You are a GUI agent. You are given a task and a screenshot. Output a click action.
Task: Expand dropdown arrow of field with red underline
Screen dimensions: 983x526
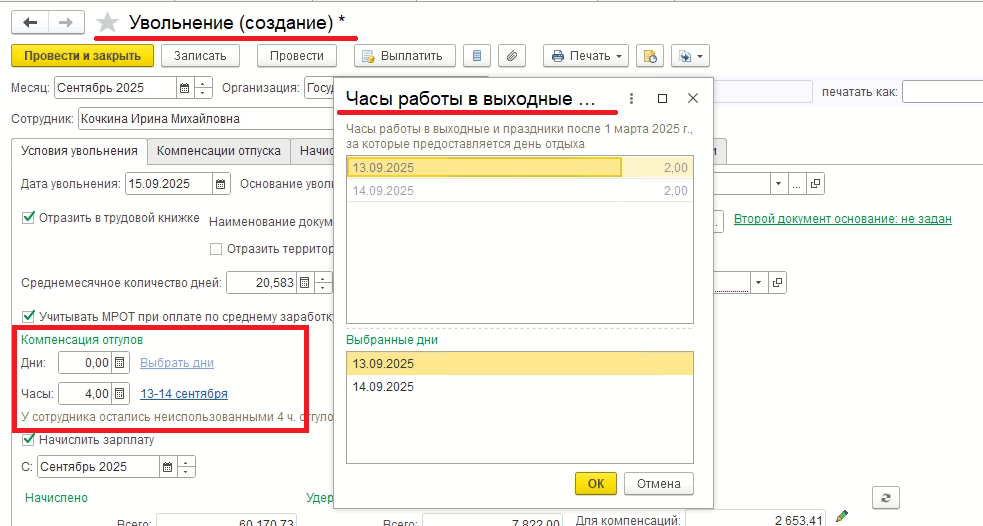click(759, 283)
